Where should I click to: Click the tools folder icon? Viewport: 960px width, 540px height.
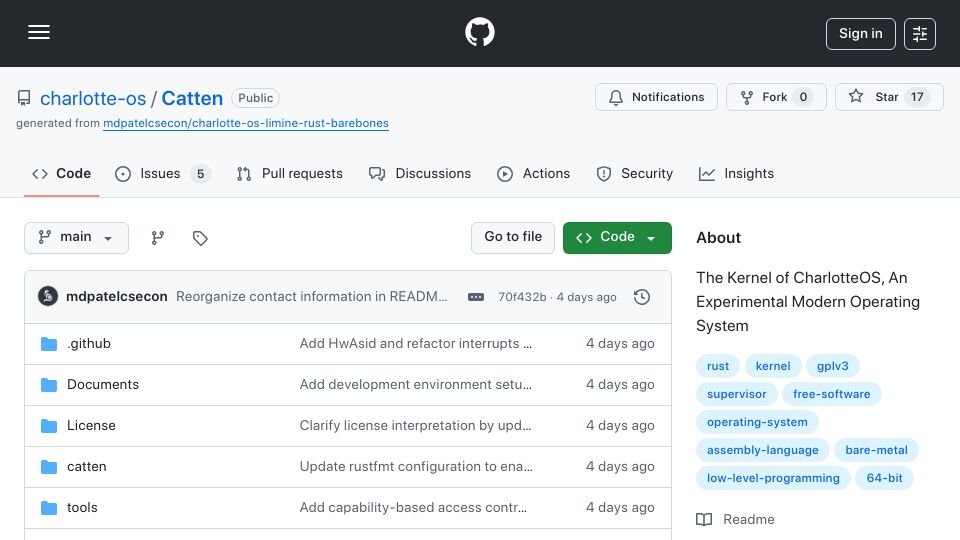pyautogui.click(x=49, y=508)
